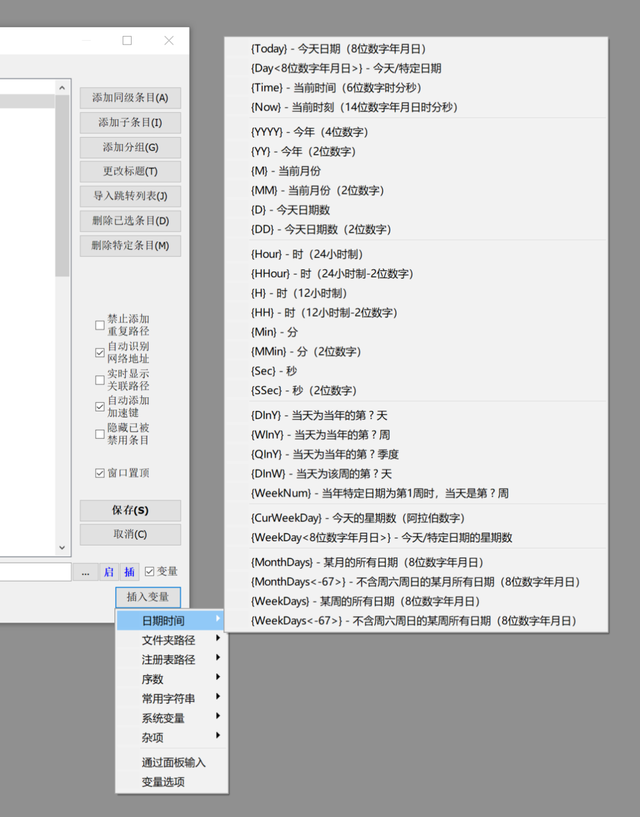Click the 添加子条目(I) button
640x817 pixels.
click(130, 123)
